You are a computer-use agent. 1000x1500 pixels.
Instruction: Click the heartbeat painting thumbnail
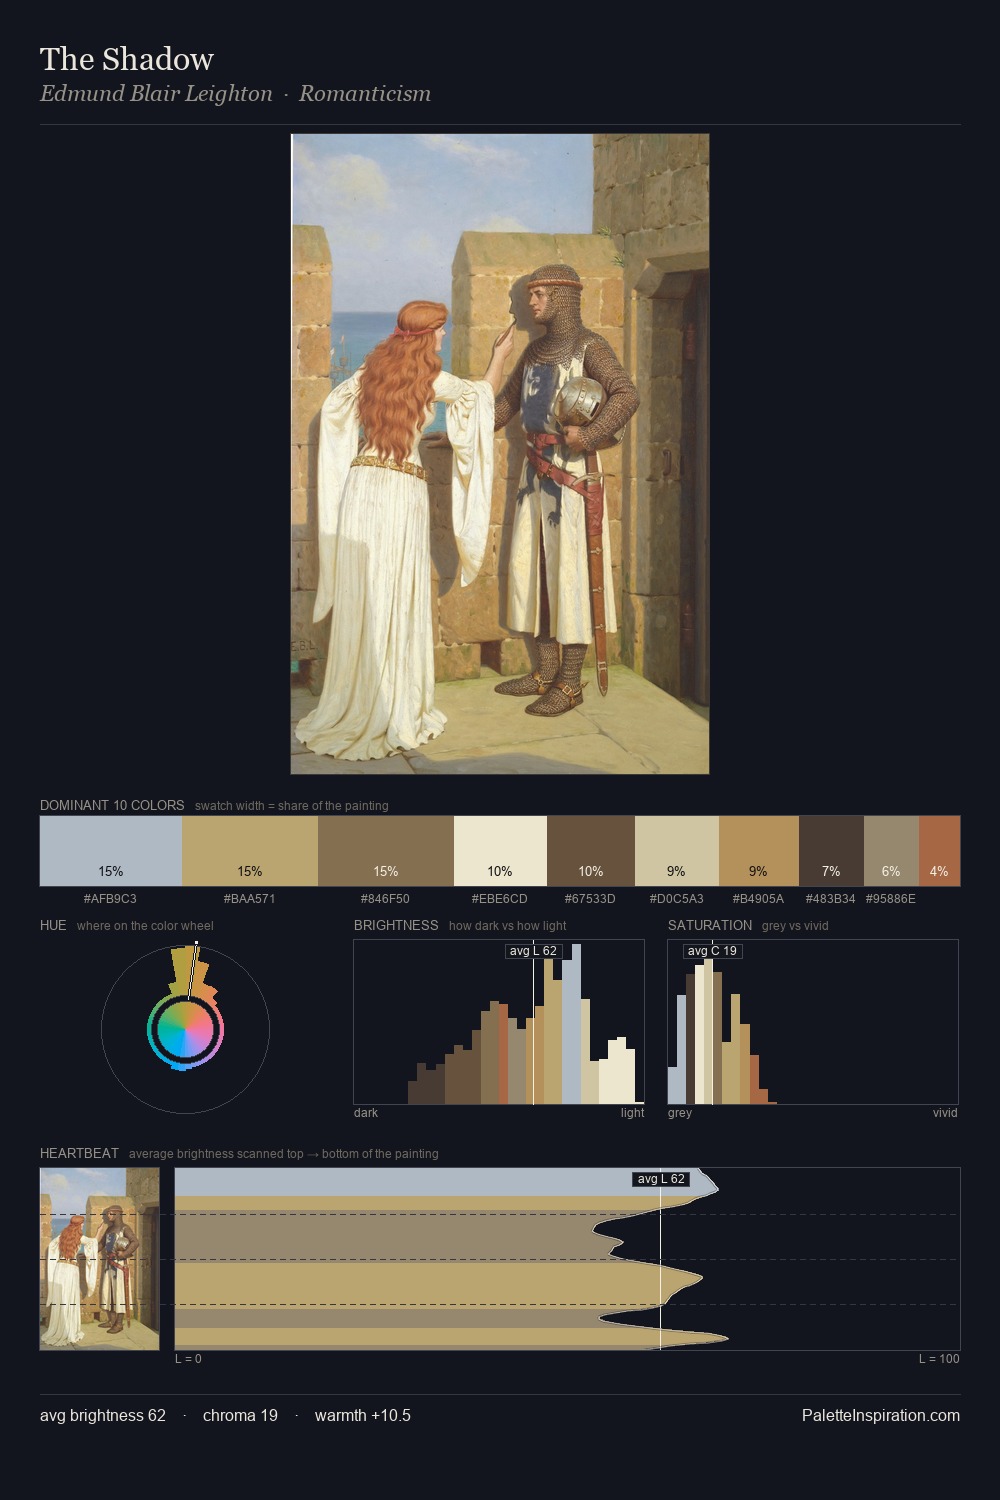[99, 1259]
